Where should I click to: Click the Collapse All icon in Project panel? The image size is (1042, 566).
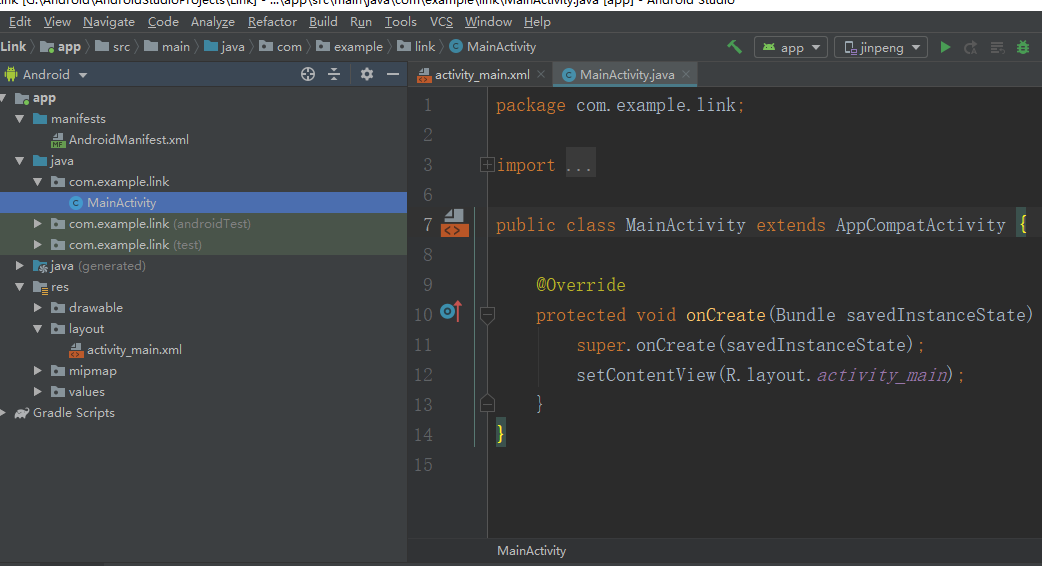[334, 74]
